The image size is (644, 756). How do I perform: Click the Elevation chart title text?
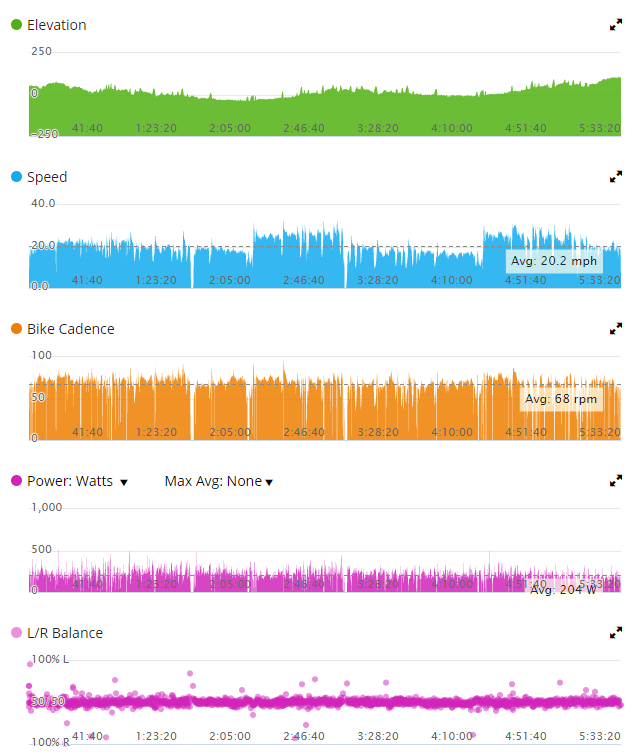point(56,25)
